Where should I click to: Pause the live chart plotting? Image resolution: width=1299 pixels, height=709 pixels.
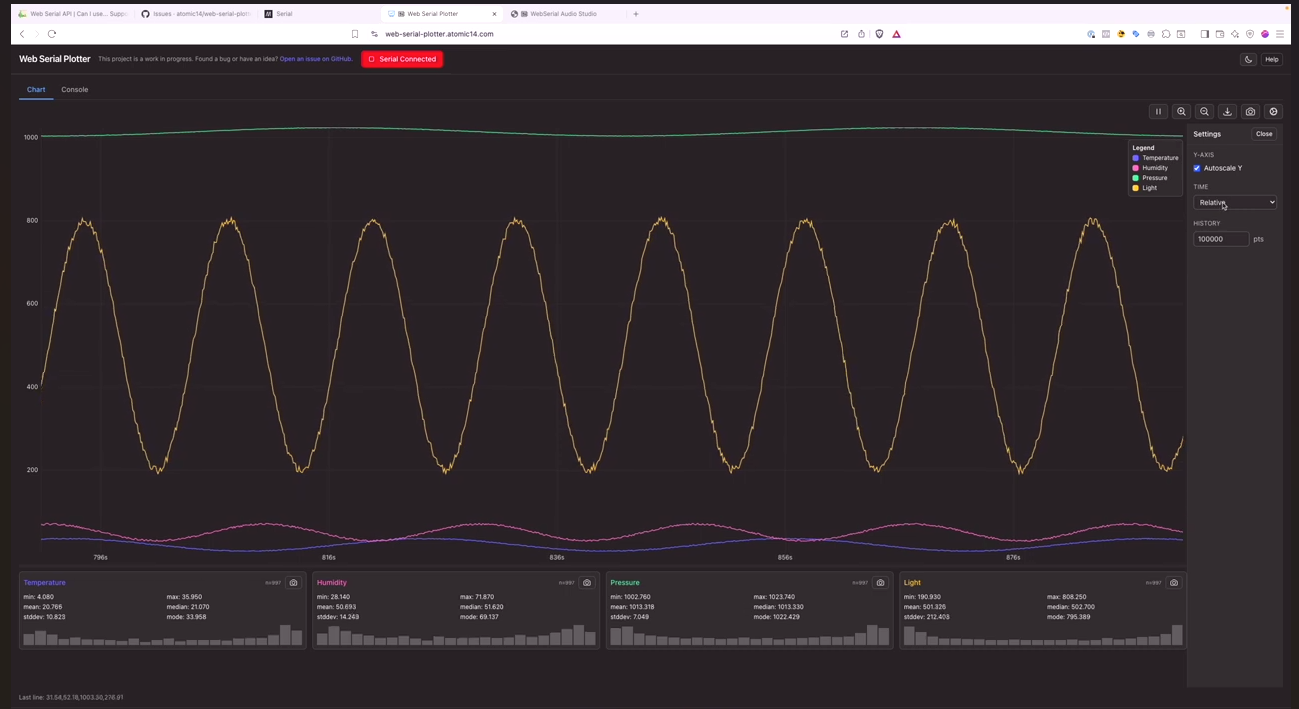point(1158,112)
